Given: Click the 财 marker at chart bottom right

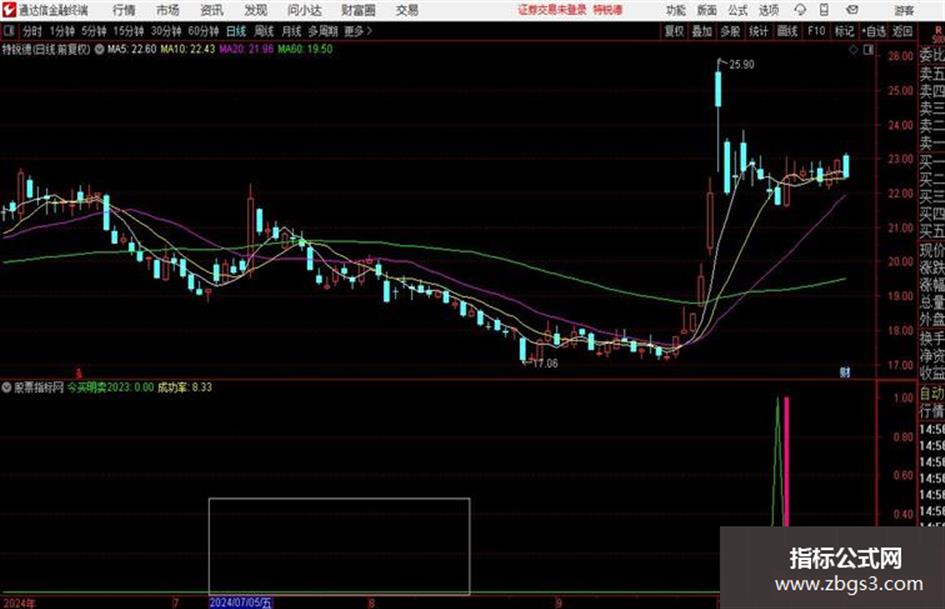Looking at the screenshot, I should [845, 373].
